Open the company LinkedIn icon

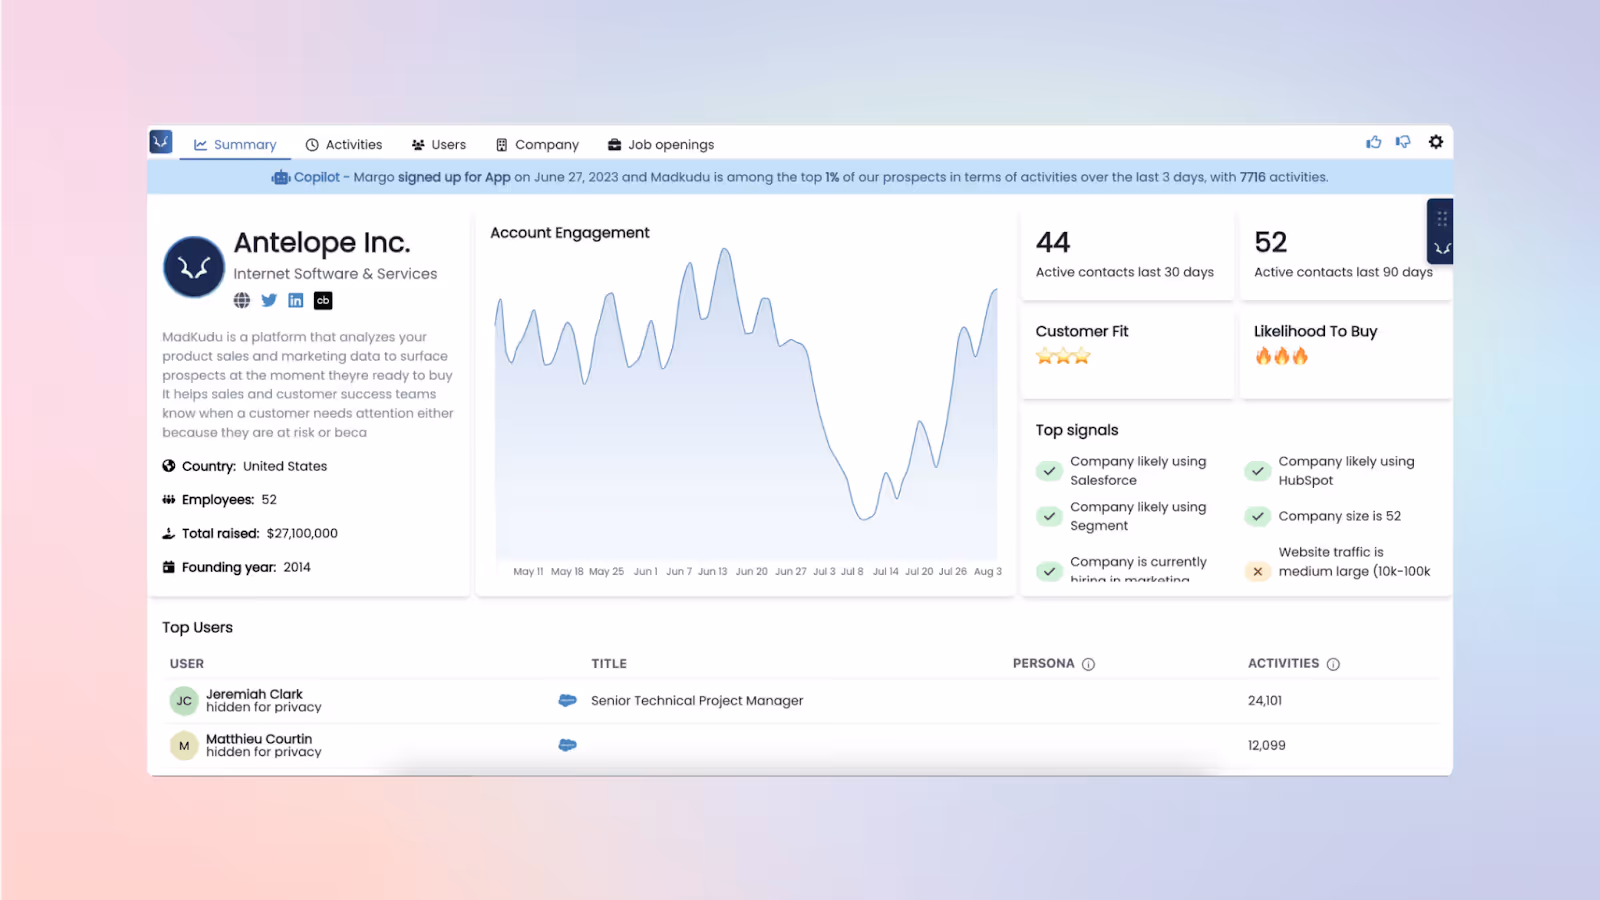pyautogui.click(x=296, y=300)
